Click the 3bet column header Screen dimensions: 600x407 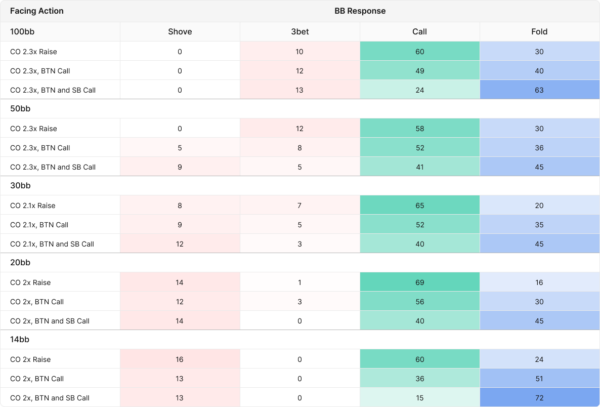[300, 31]
